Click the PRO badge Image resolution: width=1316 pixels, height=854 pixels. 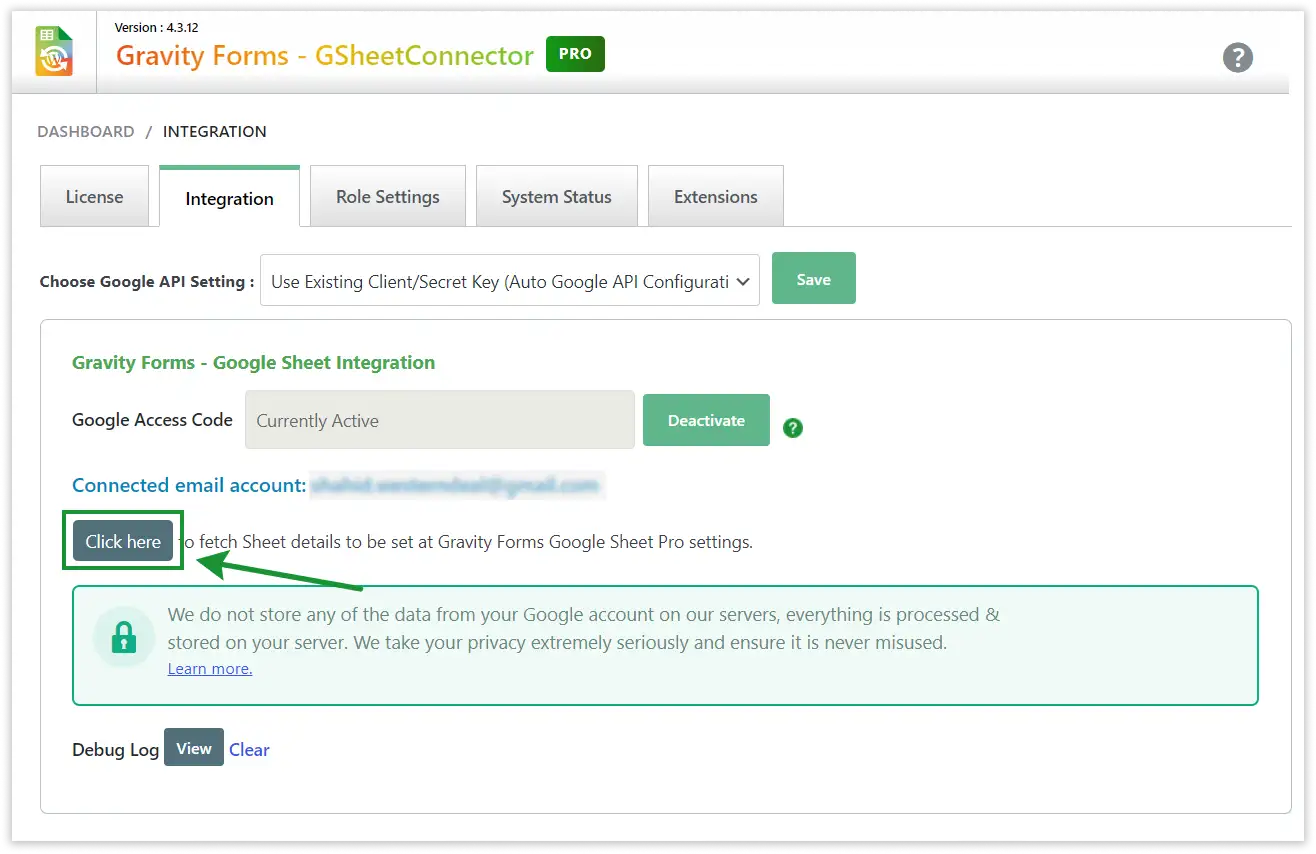pos(575,54)
